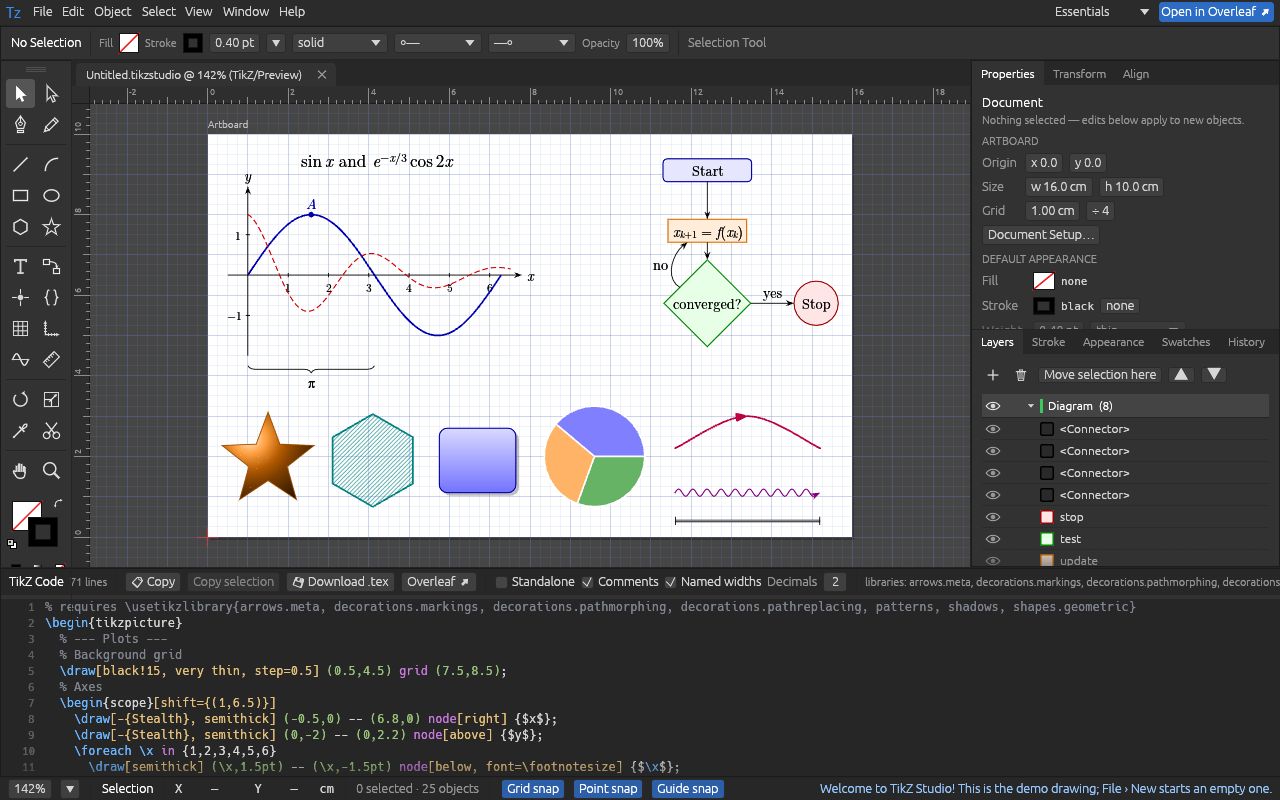Open the Essentials workspace dropdown
This screenshot has width=1280, height=800.
pos(1102,12)
